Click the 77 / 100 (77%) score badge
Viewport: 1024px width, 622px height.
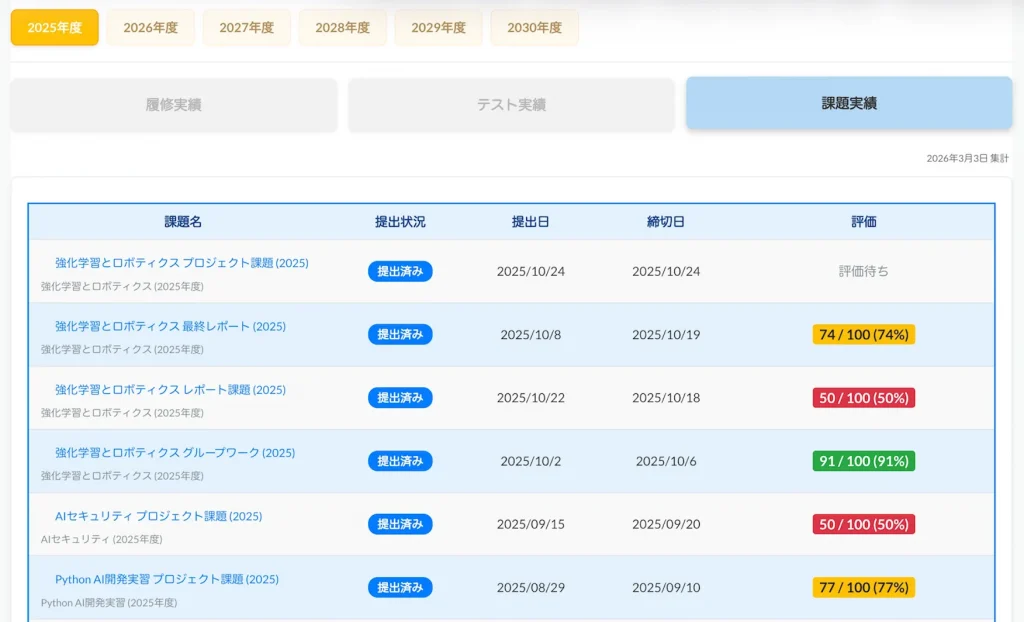[863, 587]
